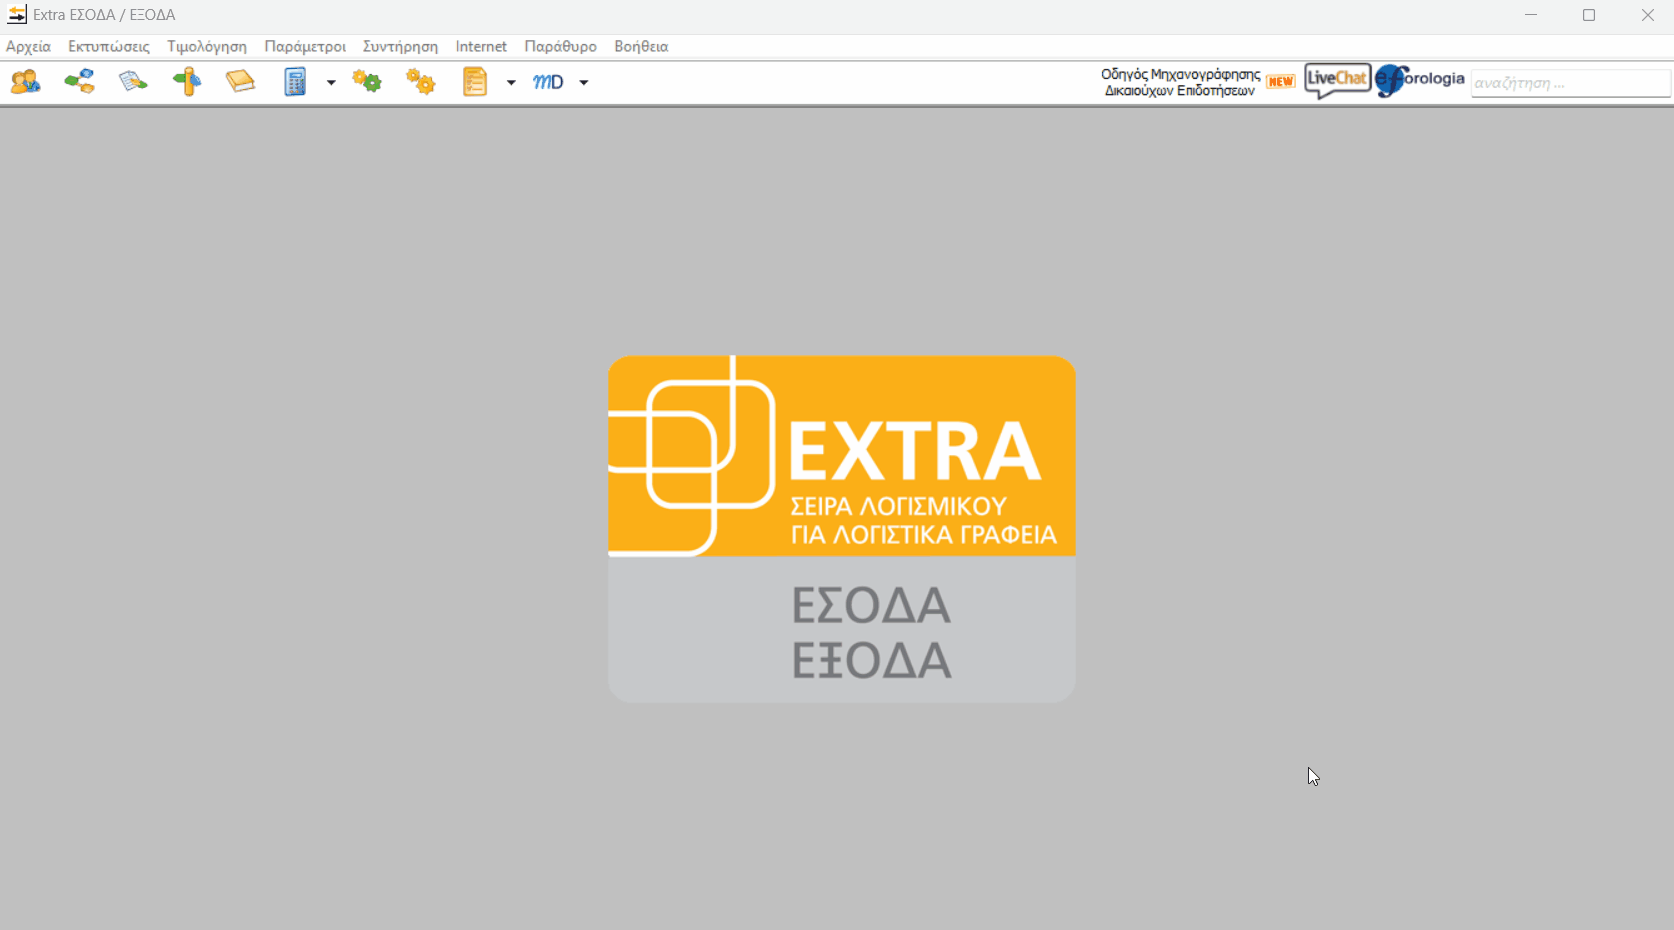Viewport: 1674px width, 930px height.
Task: Expand the mD dropdown arrow
Action: 584,83
